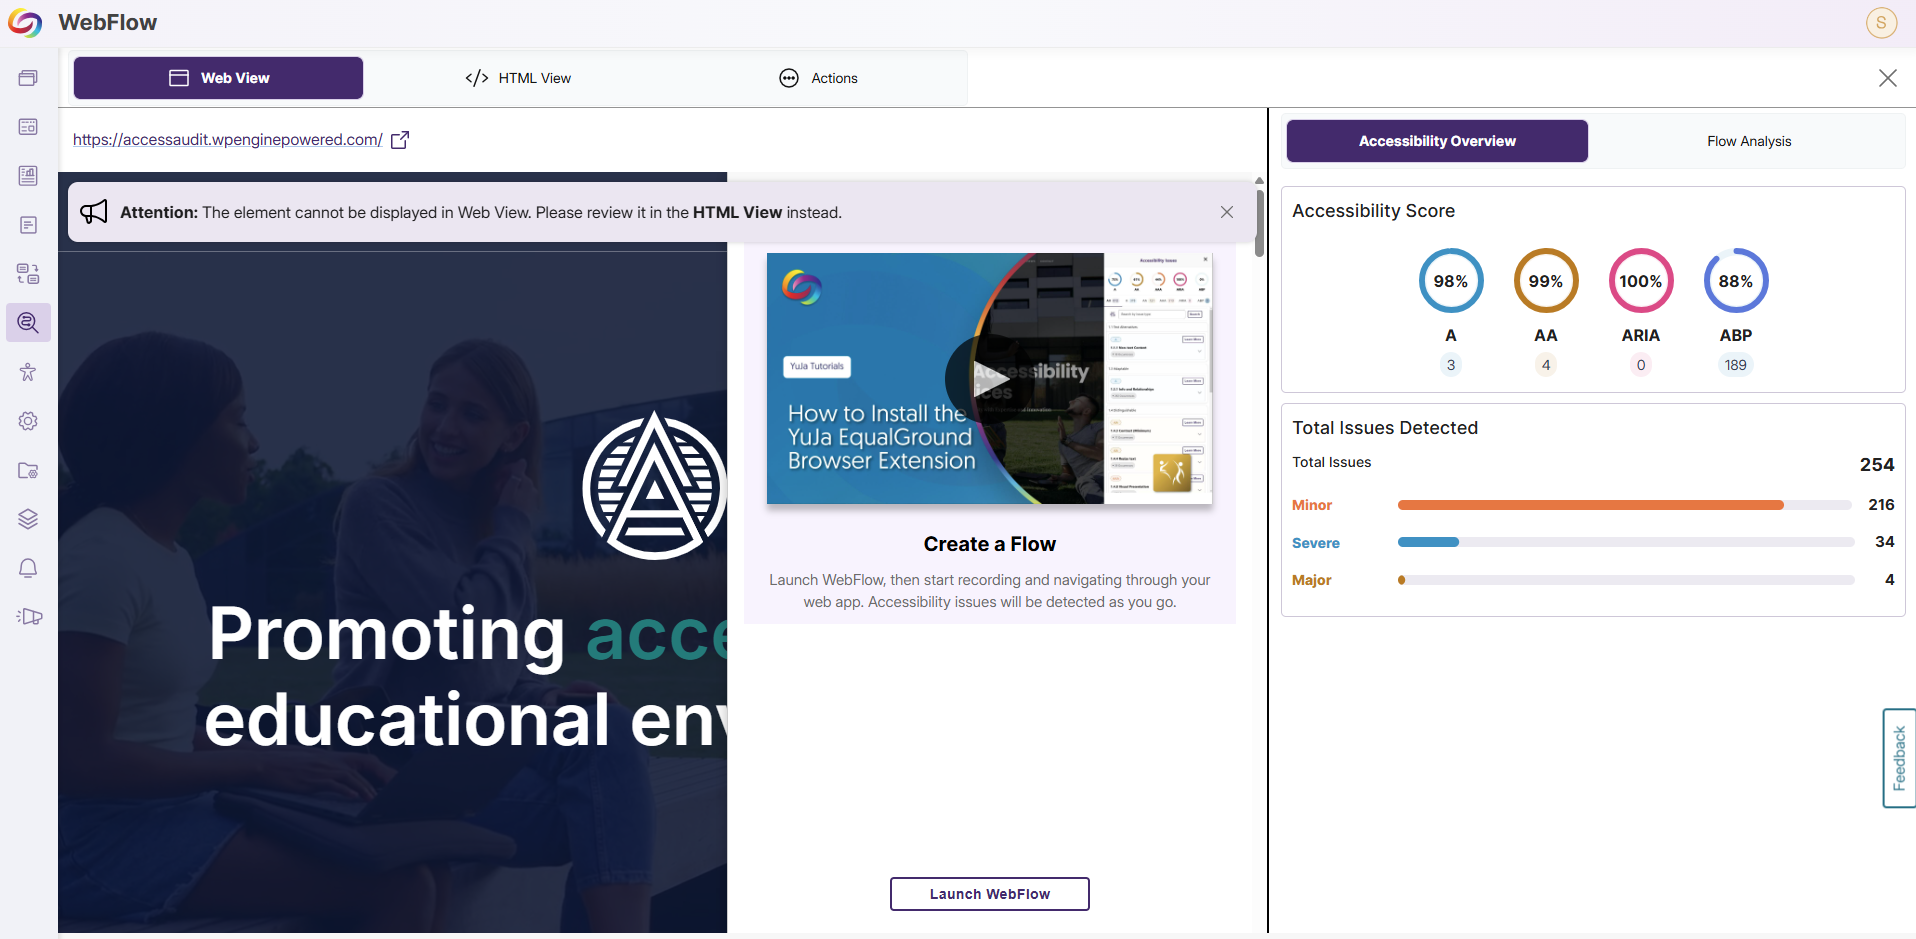Click the Launch WebFlow button
The height and width of the screenshot is (939, 1916).
(990, 894)
